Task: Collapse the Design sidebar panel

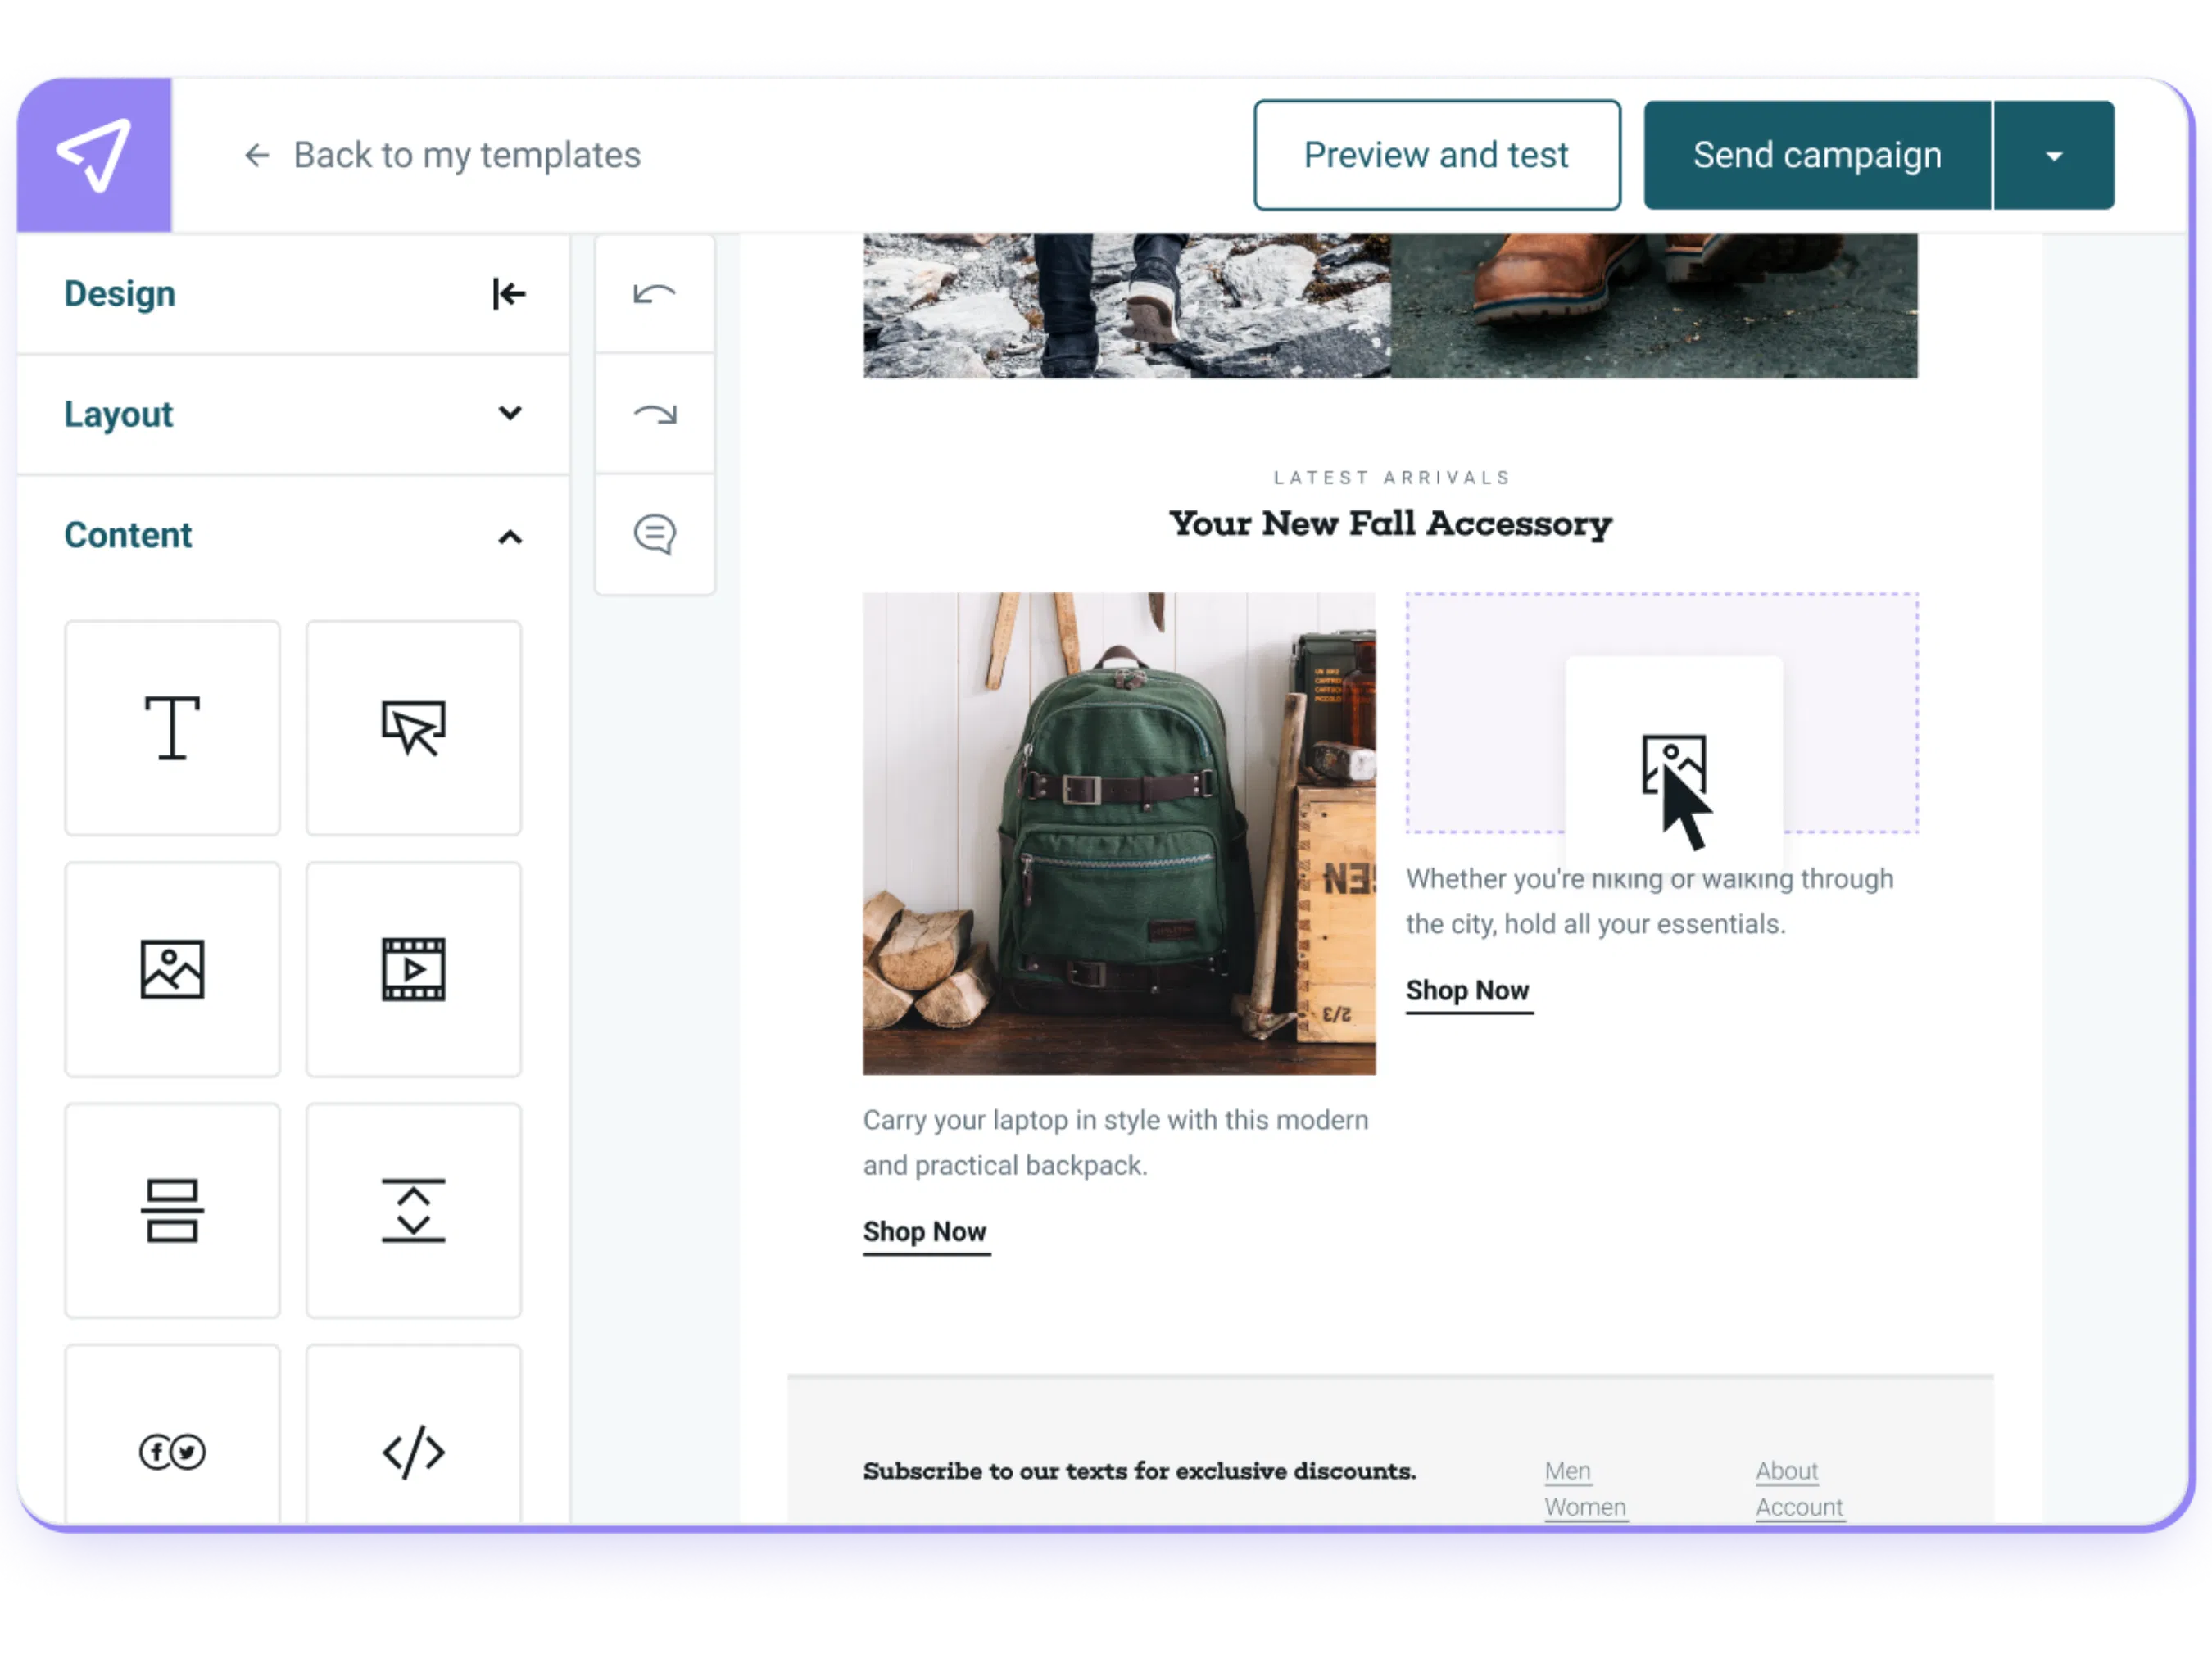Action: pos(509,294)
